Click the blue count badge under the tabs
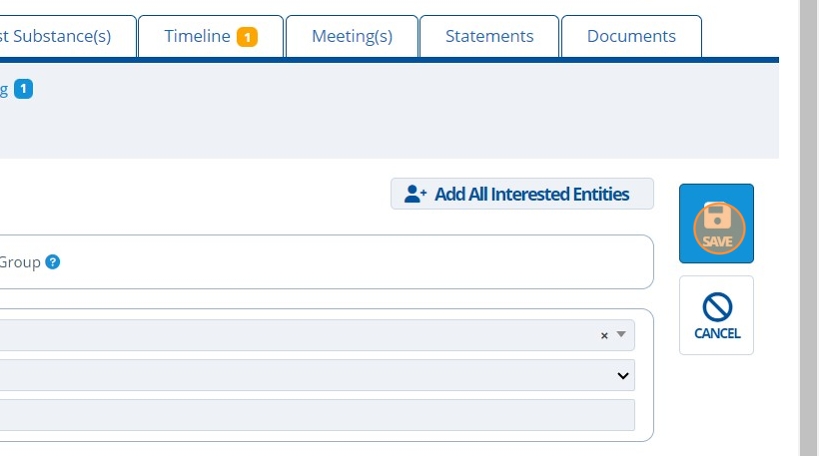819x456 pixels. point(23,89)
